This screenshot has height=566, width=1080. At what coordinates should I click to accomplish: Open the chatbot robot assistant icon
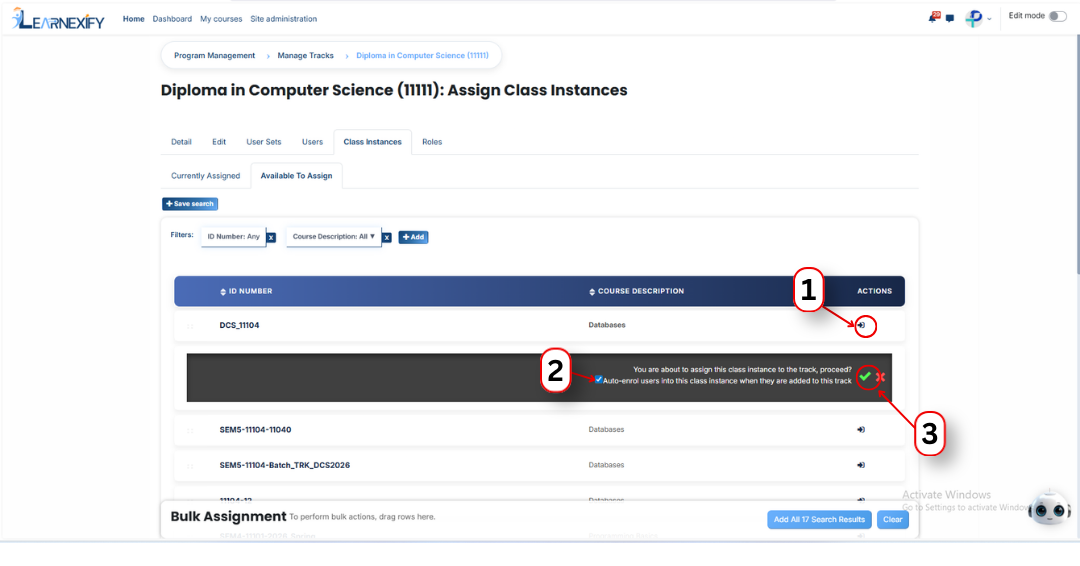(1049, 509)
